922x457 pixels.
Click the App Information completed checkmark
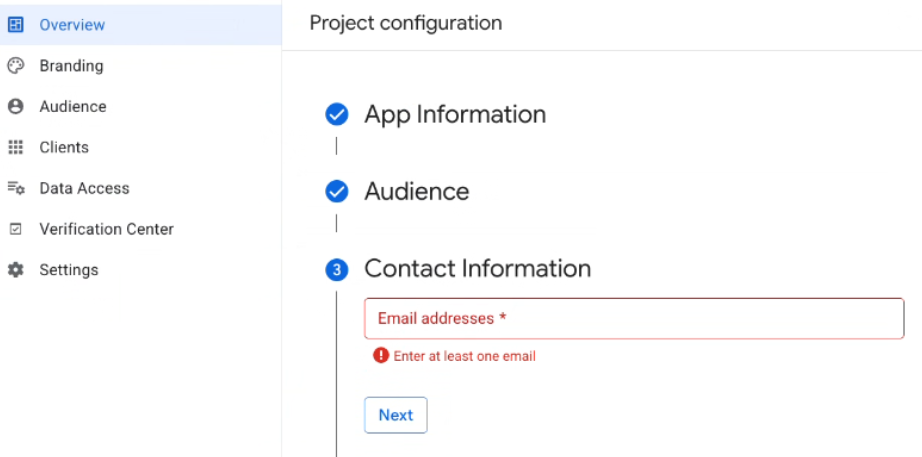tap(337, 114)
